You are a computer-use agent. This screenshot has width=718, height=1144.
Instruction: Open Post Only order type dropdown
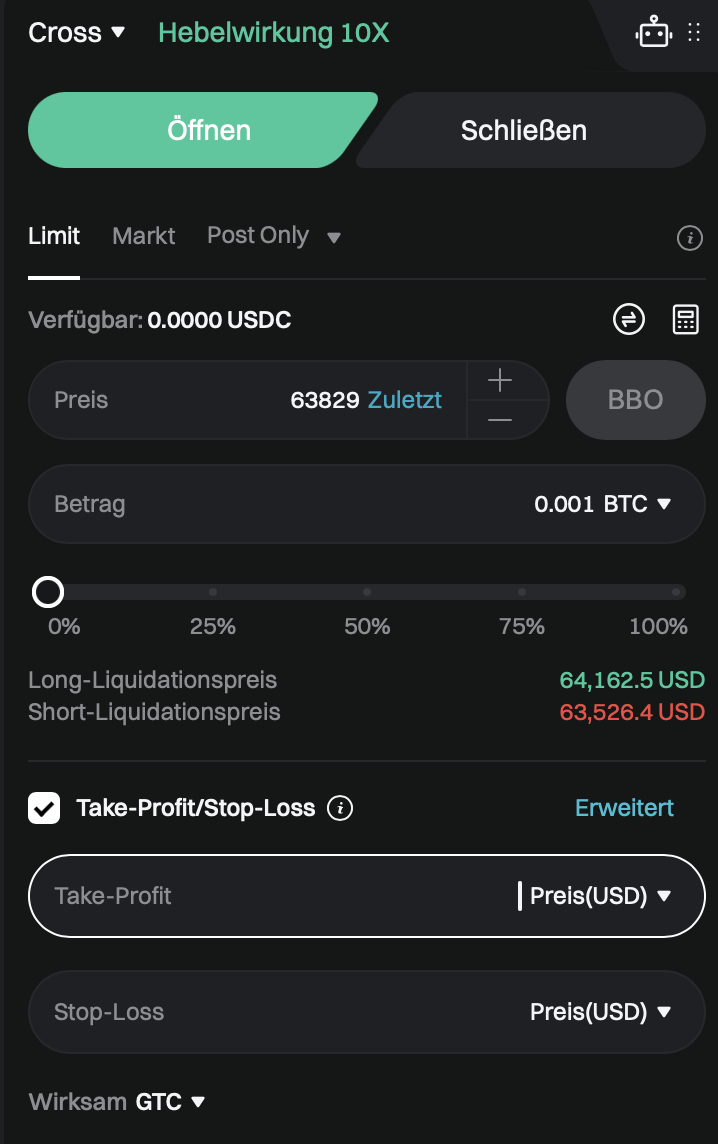point(274,236)
